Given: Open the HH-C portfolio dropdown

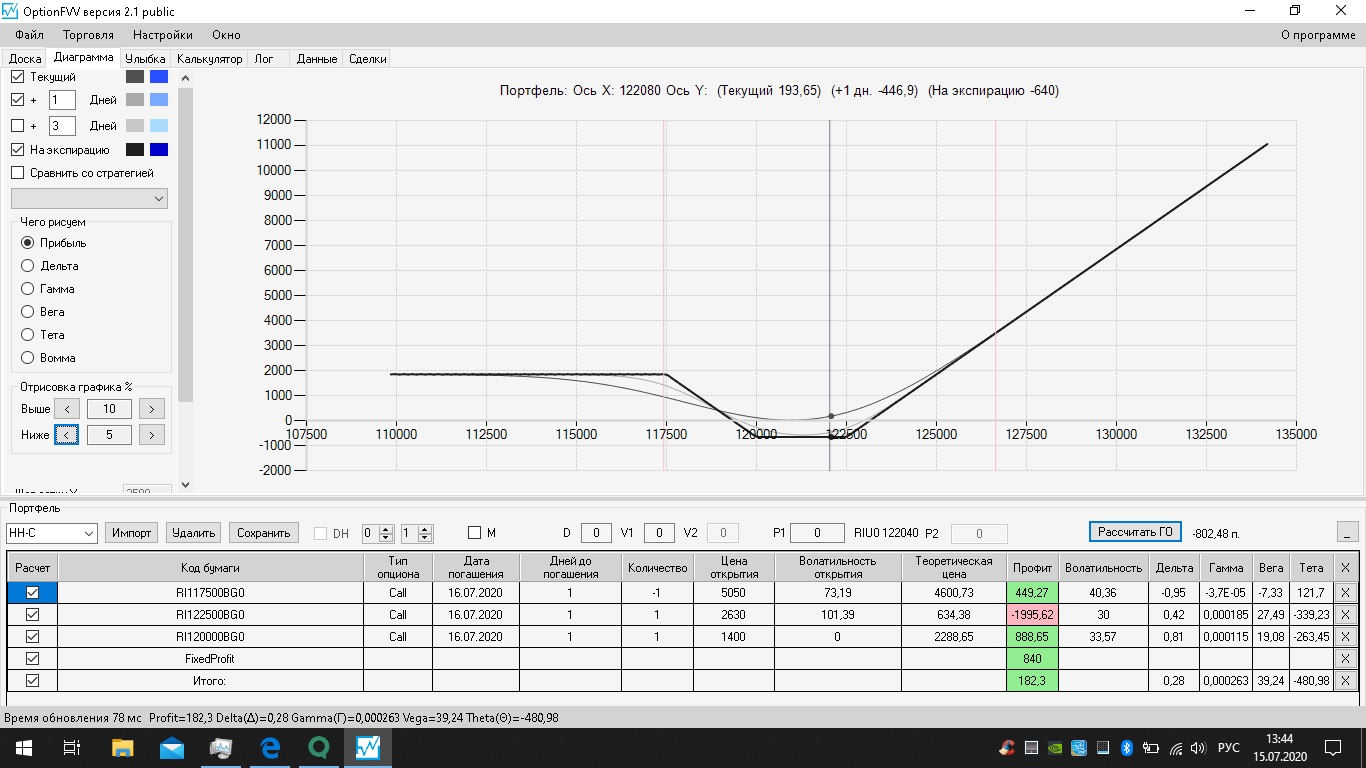Looking at the screenshot, I should coord(51,533).
